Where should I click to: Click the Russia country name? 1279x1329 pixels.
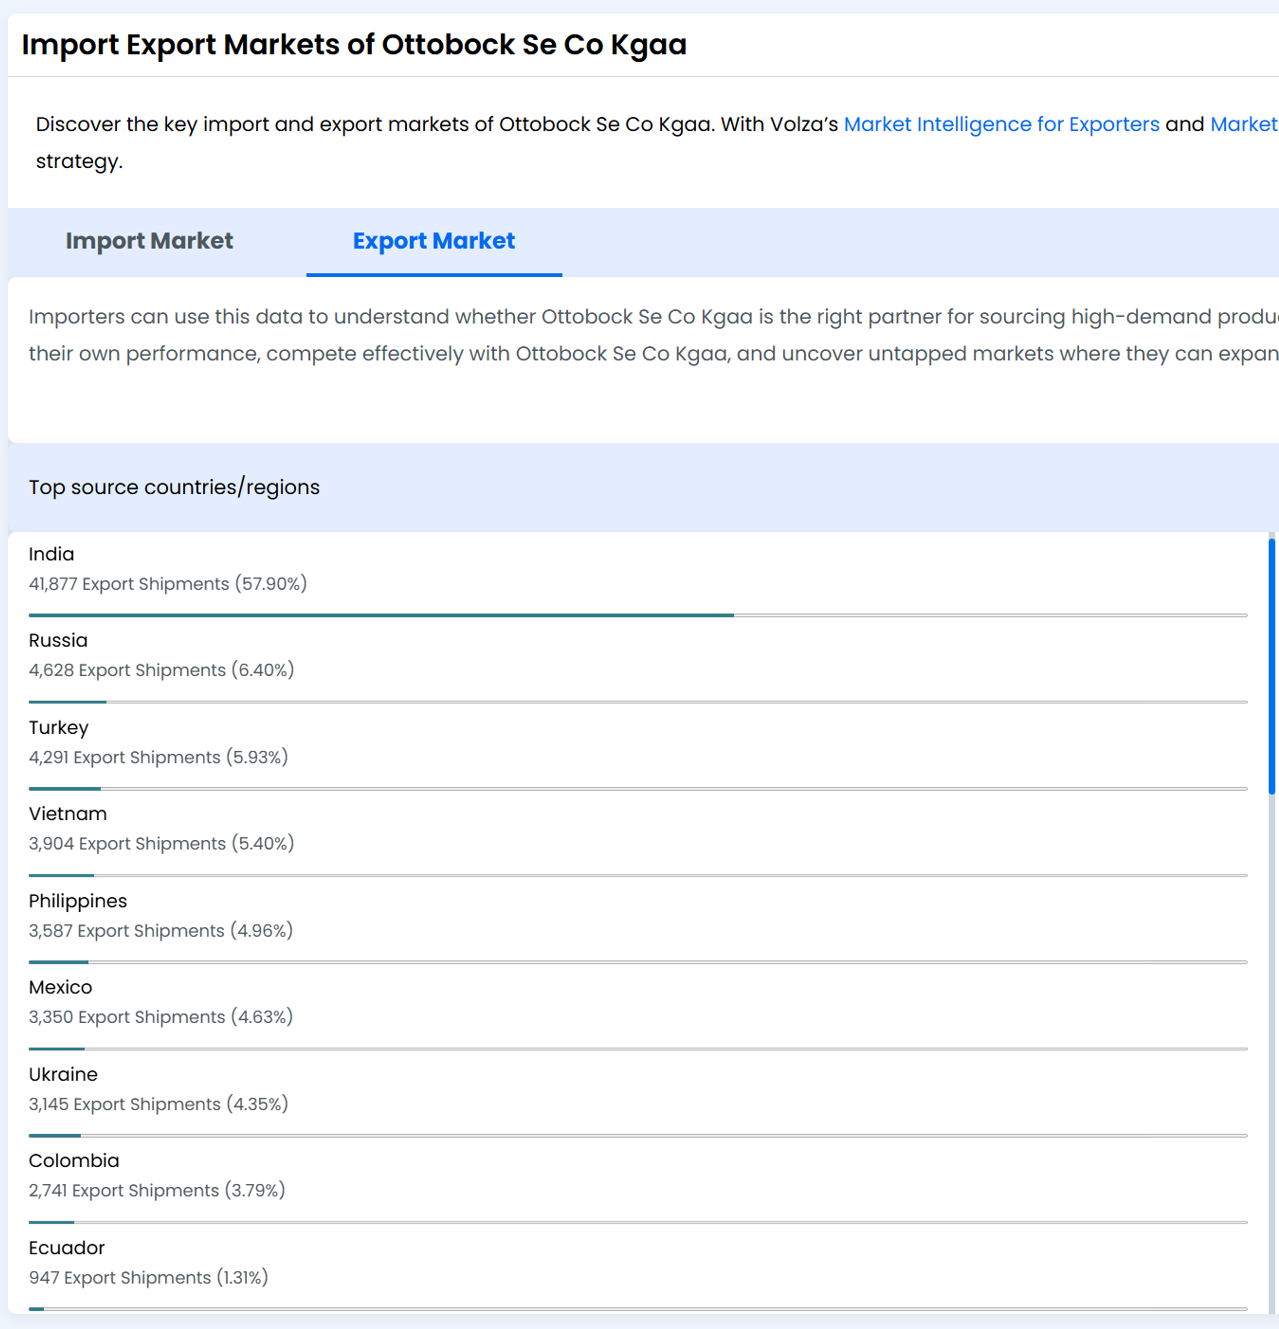58,640
